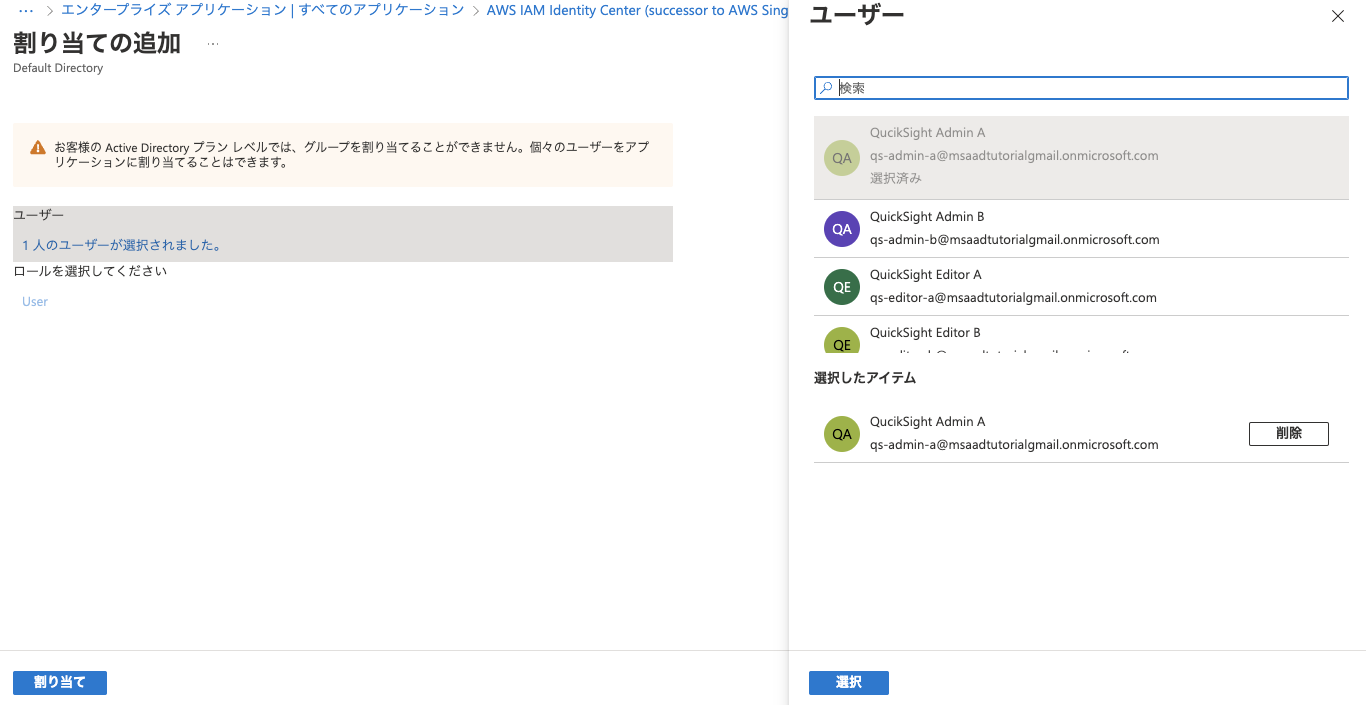Click the green QE avatar for Editor A

coord(842,287)
